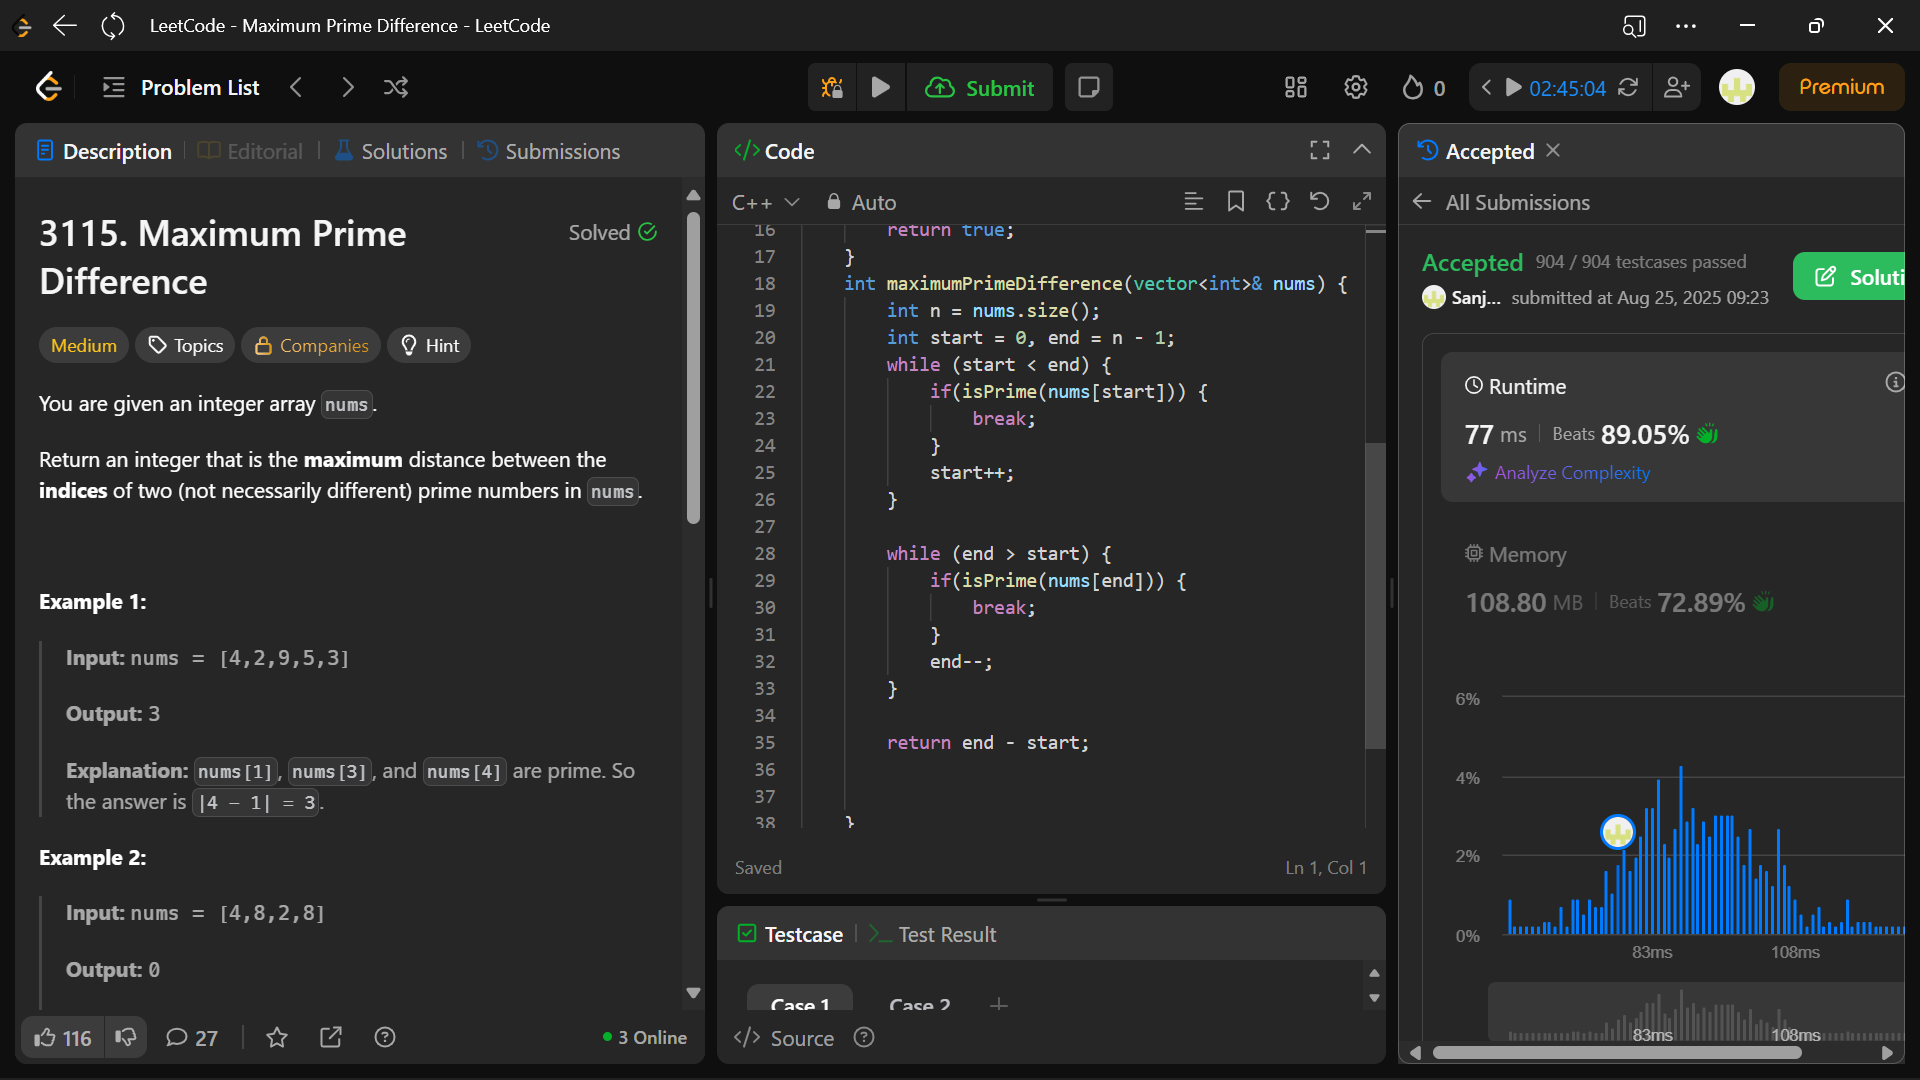Bookmark the code snippet
This screenshot has width=1920, height=1080.
pyautogui.click(x=1236, y=202)
